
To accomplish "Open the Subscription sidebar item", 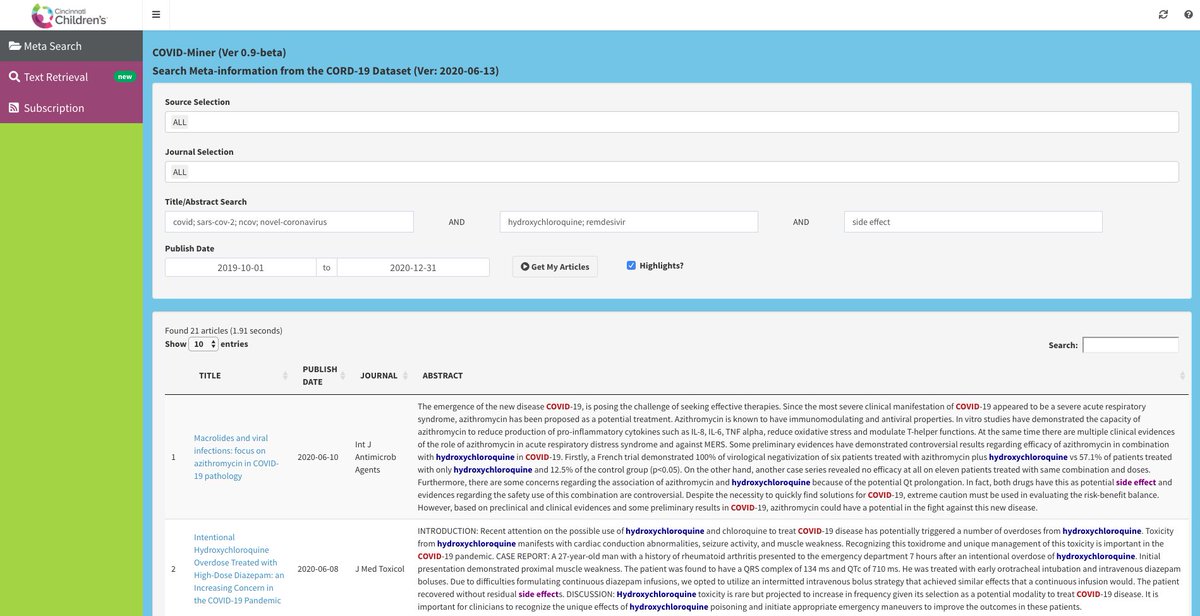I will coord(71,108).
